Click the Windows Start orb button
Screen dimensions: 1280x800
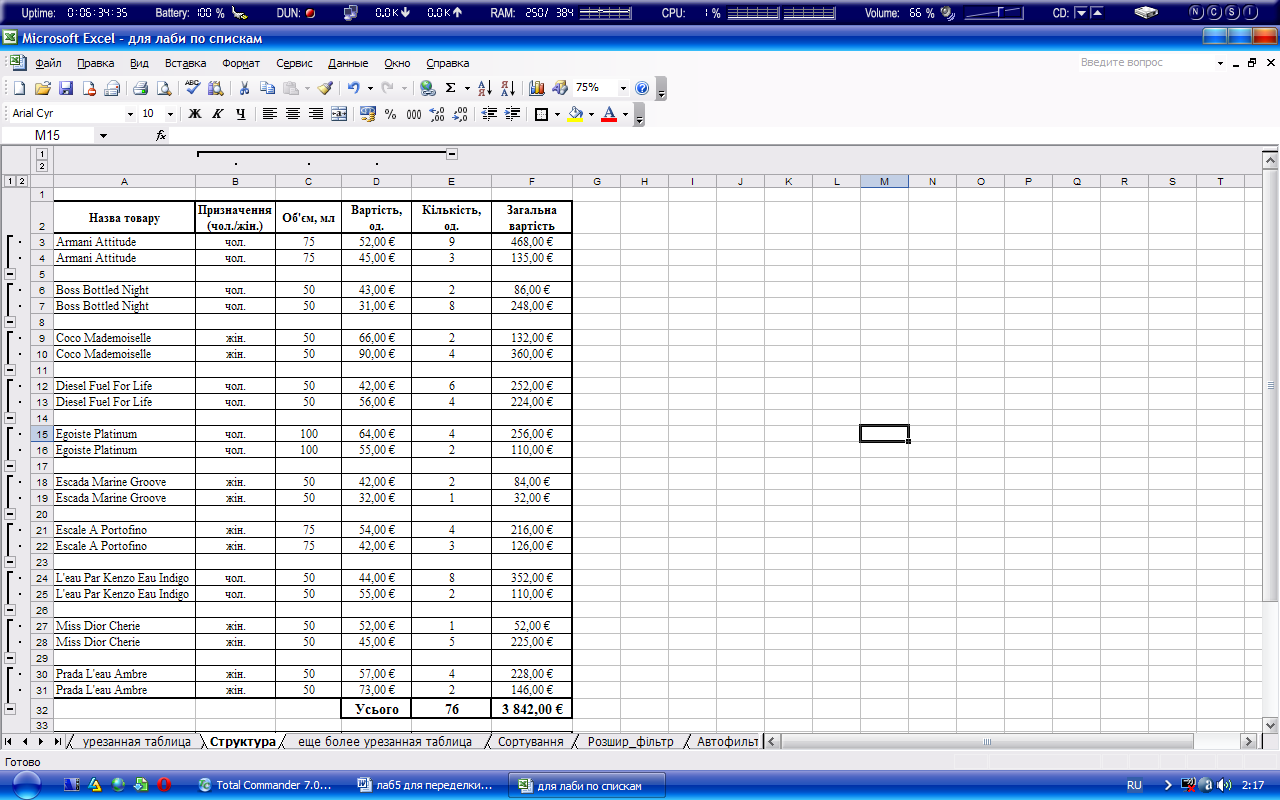point(27,785)
